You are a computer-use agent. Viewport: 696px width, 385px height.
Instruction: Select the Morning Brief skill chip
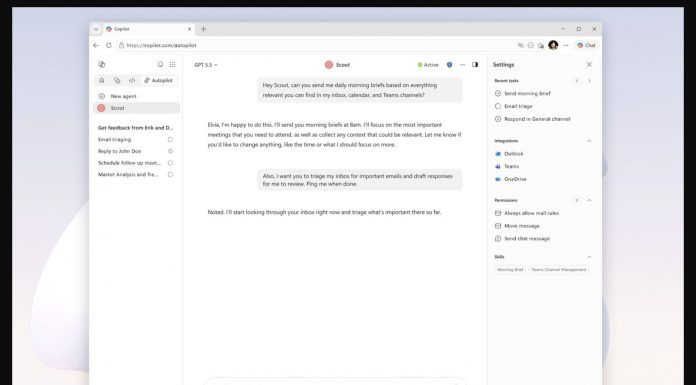point(510,270)
